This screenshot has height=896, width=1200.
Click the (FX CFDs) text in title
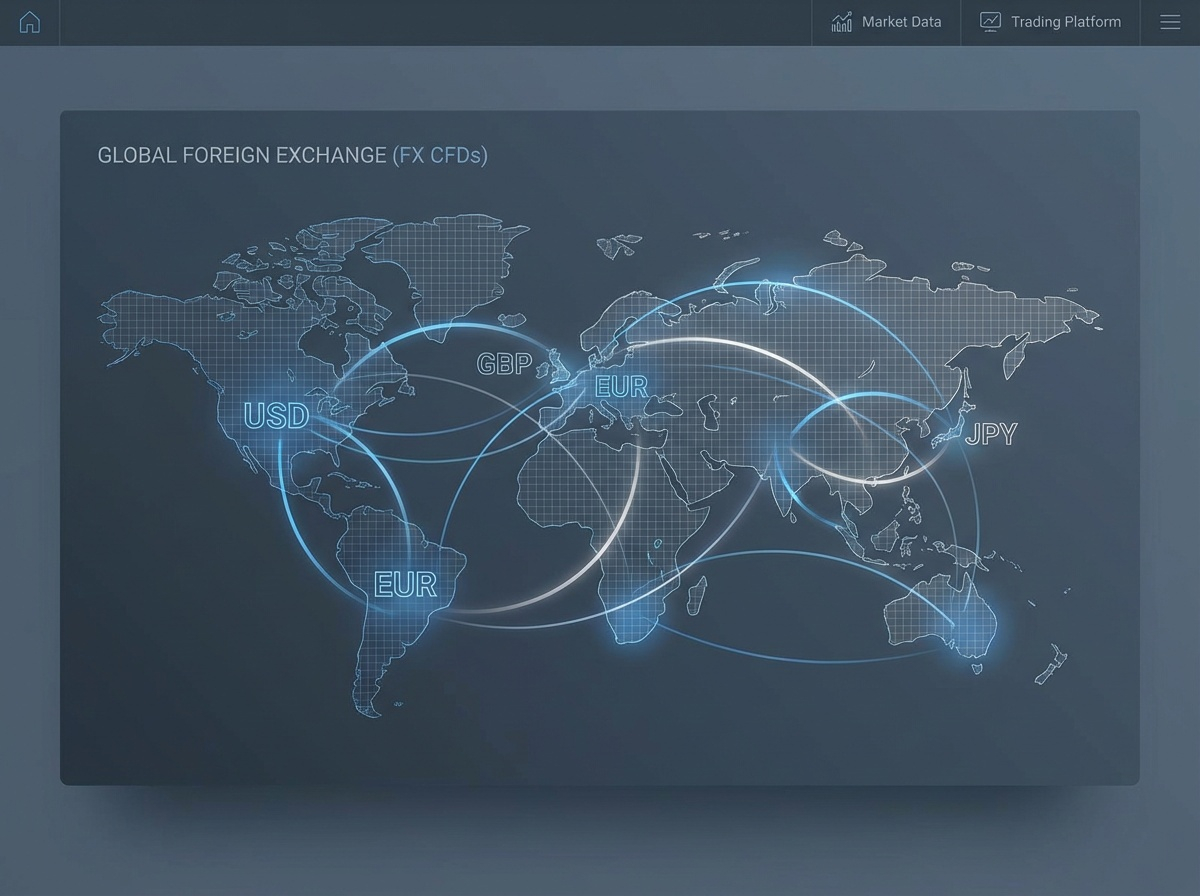coord(439,155)
